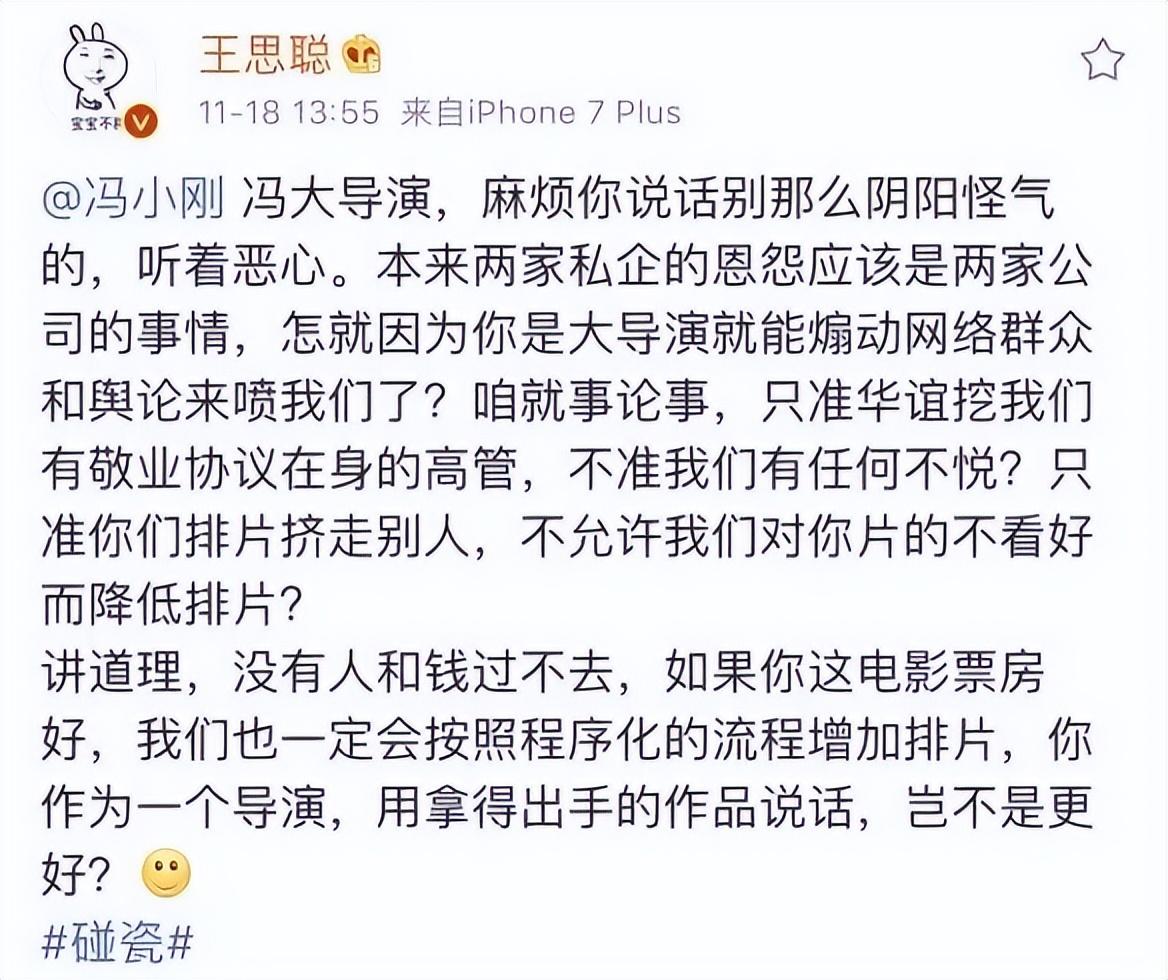Open the #碰瓷# hashtag topic
Viewport: 1168px width, 980px height.
point(118,941)
